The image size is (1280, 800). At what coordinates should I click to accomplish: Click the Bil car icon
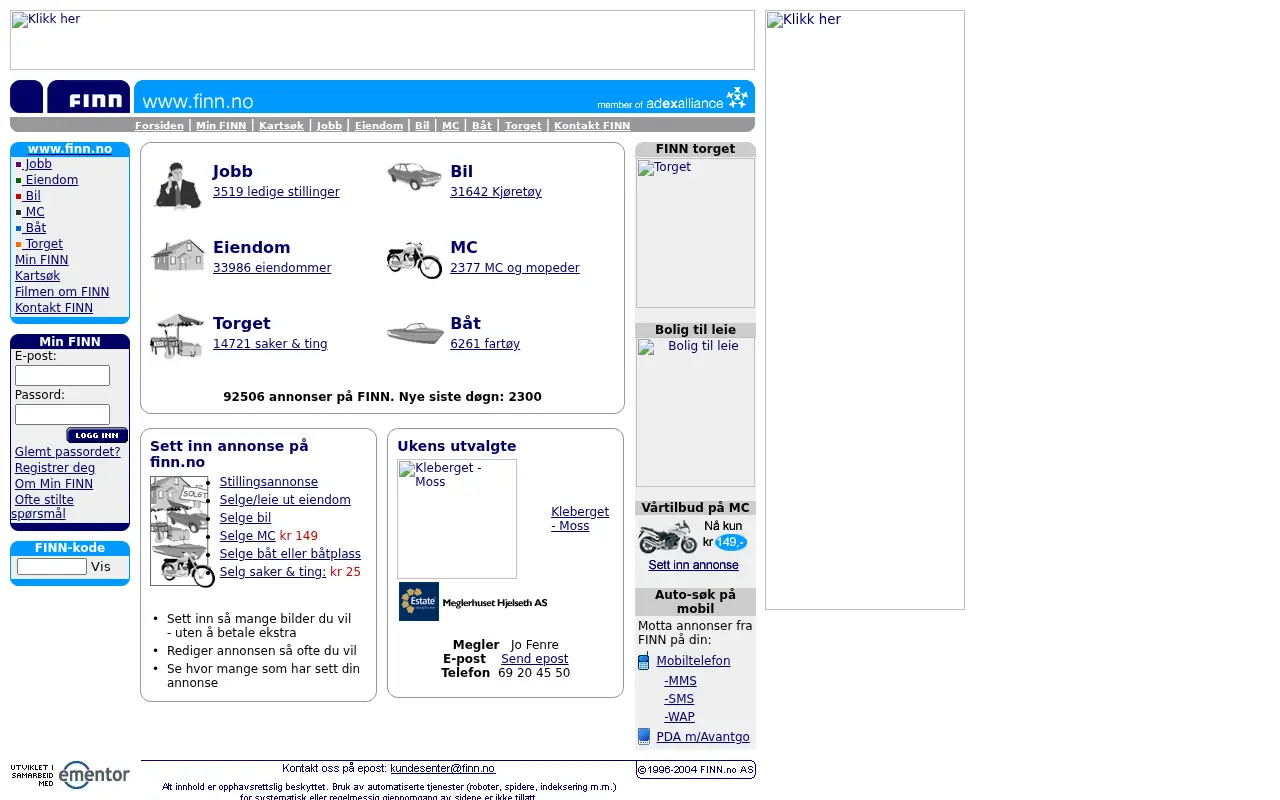click(x=414, y=176)
